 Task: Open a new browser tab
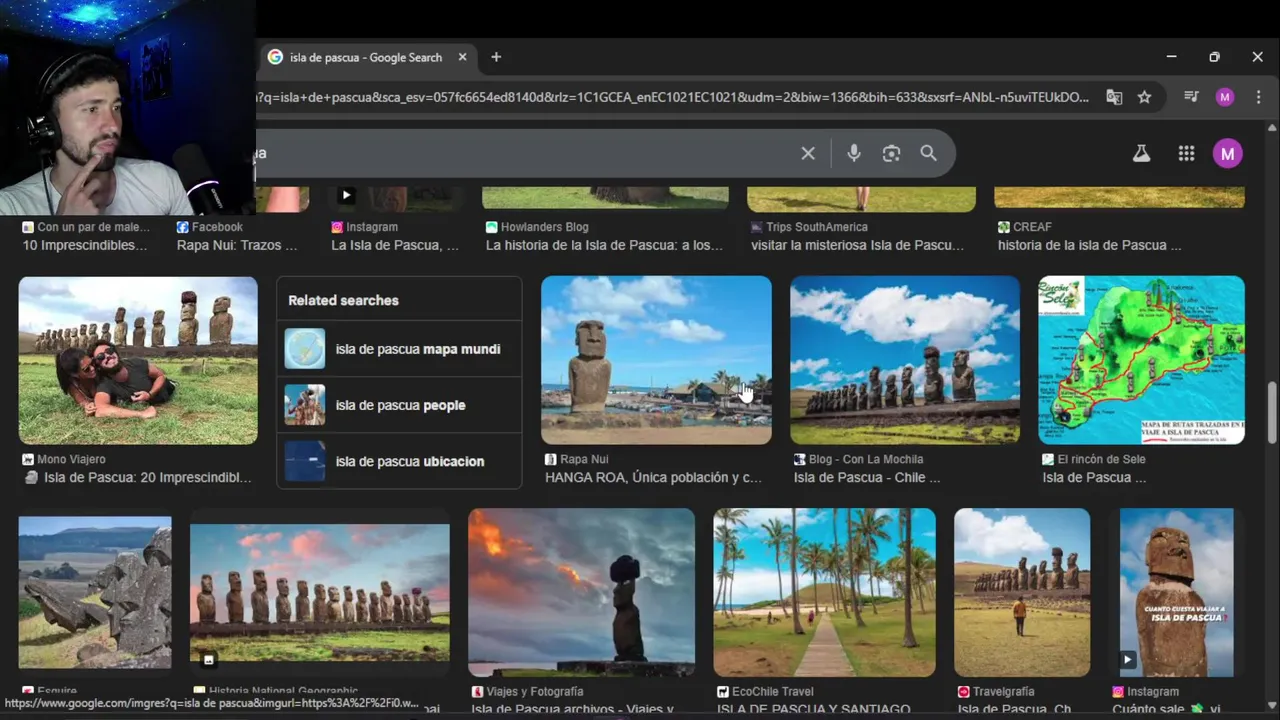click(496, 57)
